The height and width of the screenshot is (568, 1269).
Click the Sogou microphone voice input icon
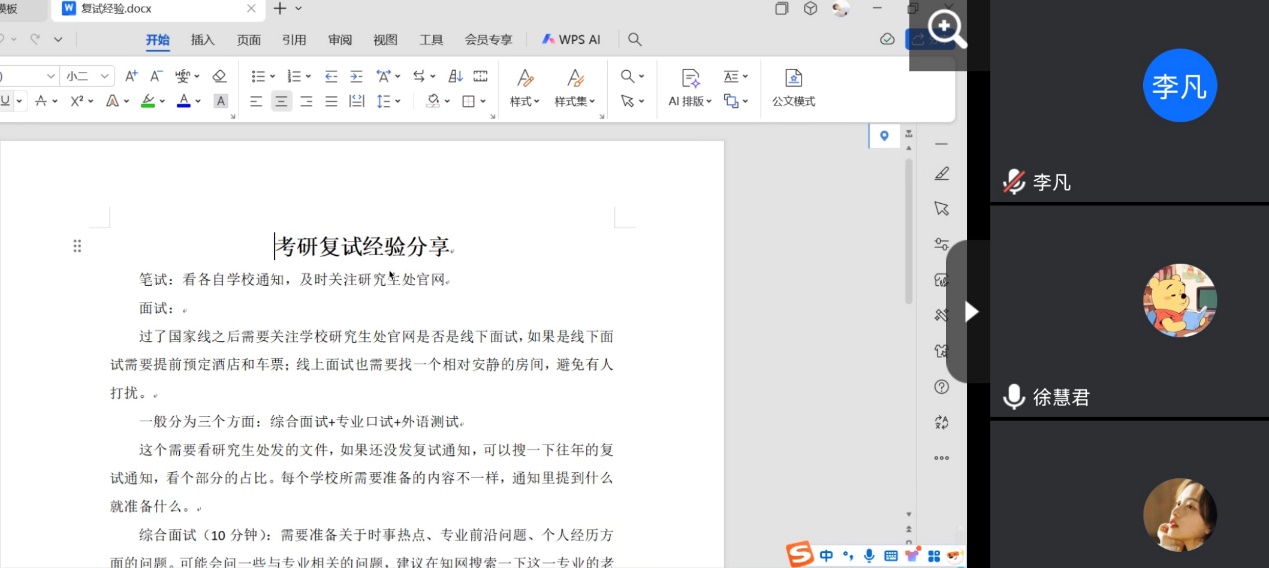click(x=868, y=555)
